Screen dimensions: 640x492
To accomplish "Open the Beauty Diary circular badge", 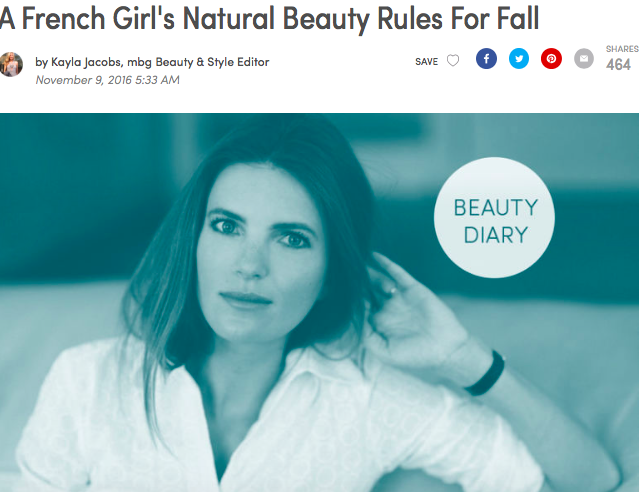I will pyautogui.click(x=494, y=218).
